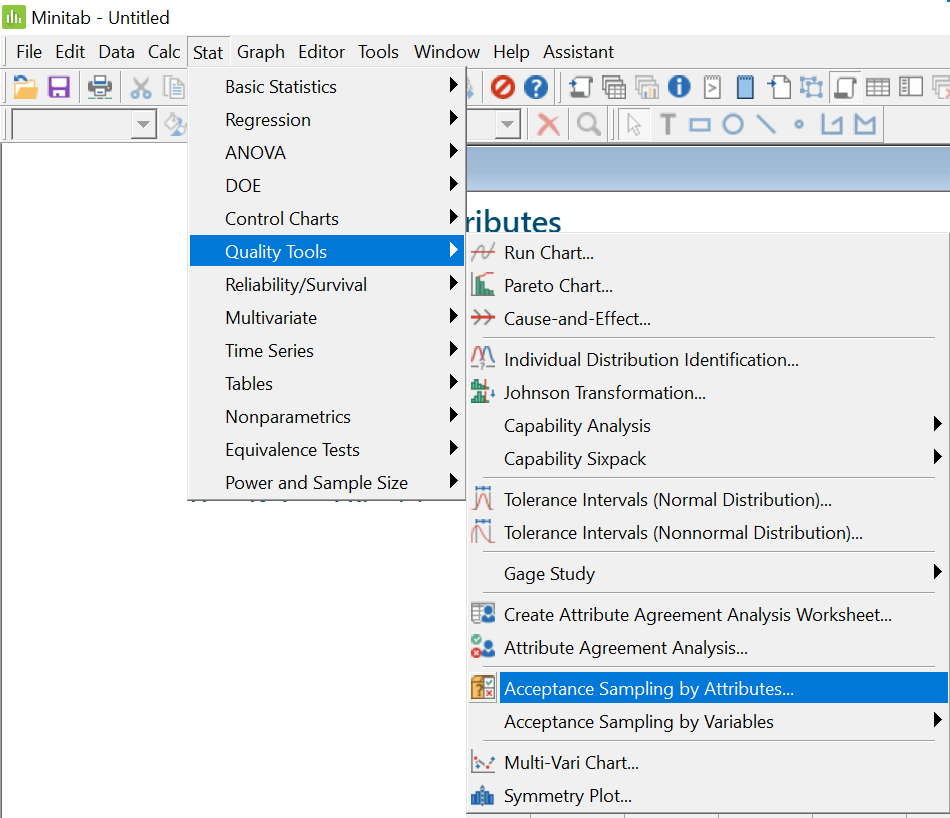Image resolution: width=950 pixels, height=818 pixels.
Task: Open the Graph menu
Action: [260, 52]
